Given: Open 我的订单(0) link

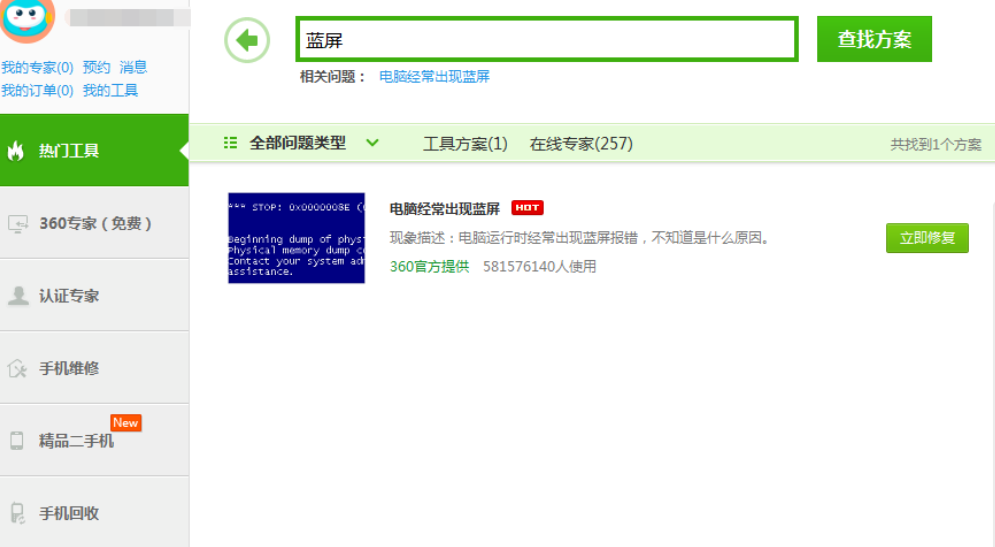Looking at the screenshot, I should tap(37, 90).
